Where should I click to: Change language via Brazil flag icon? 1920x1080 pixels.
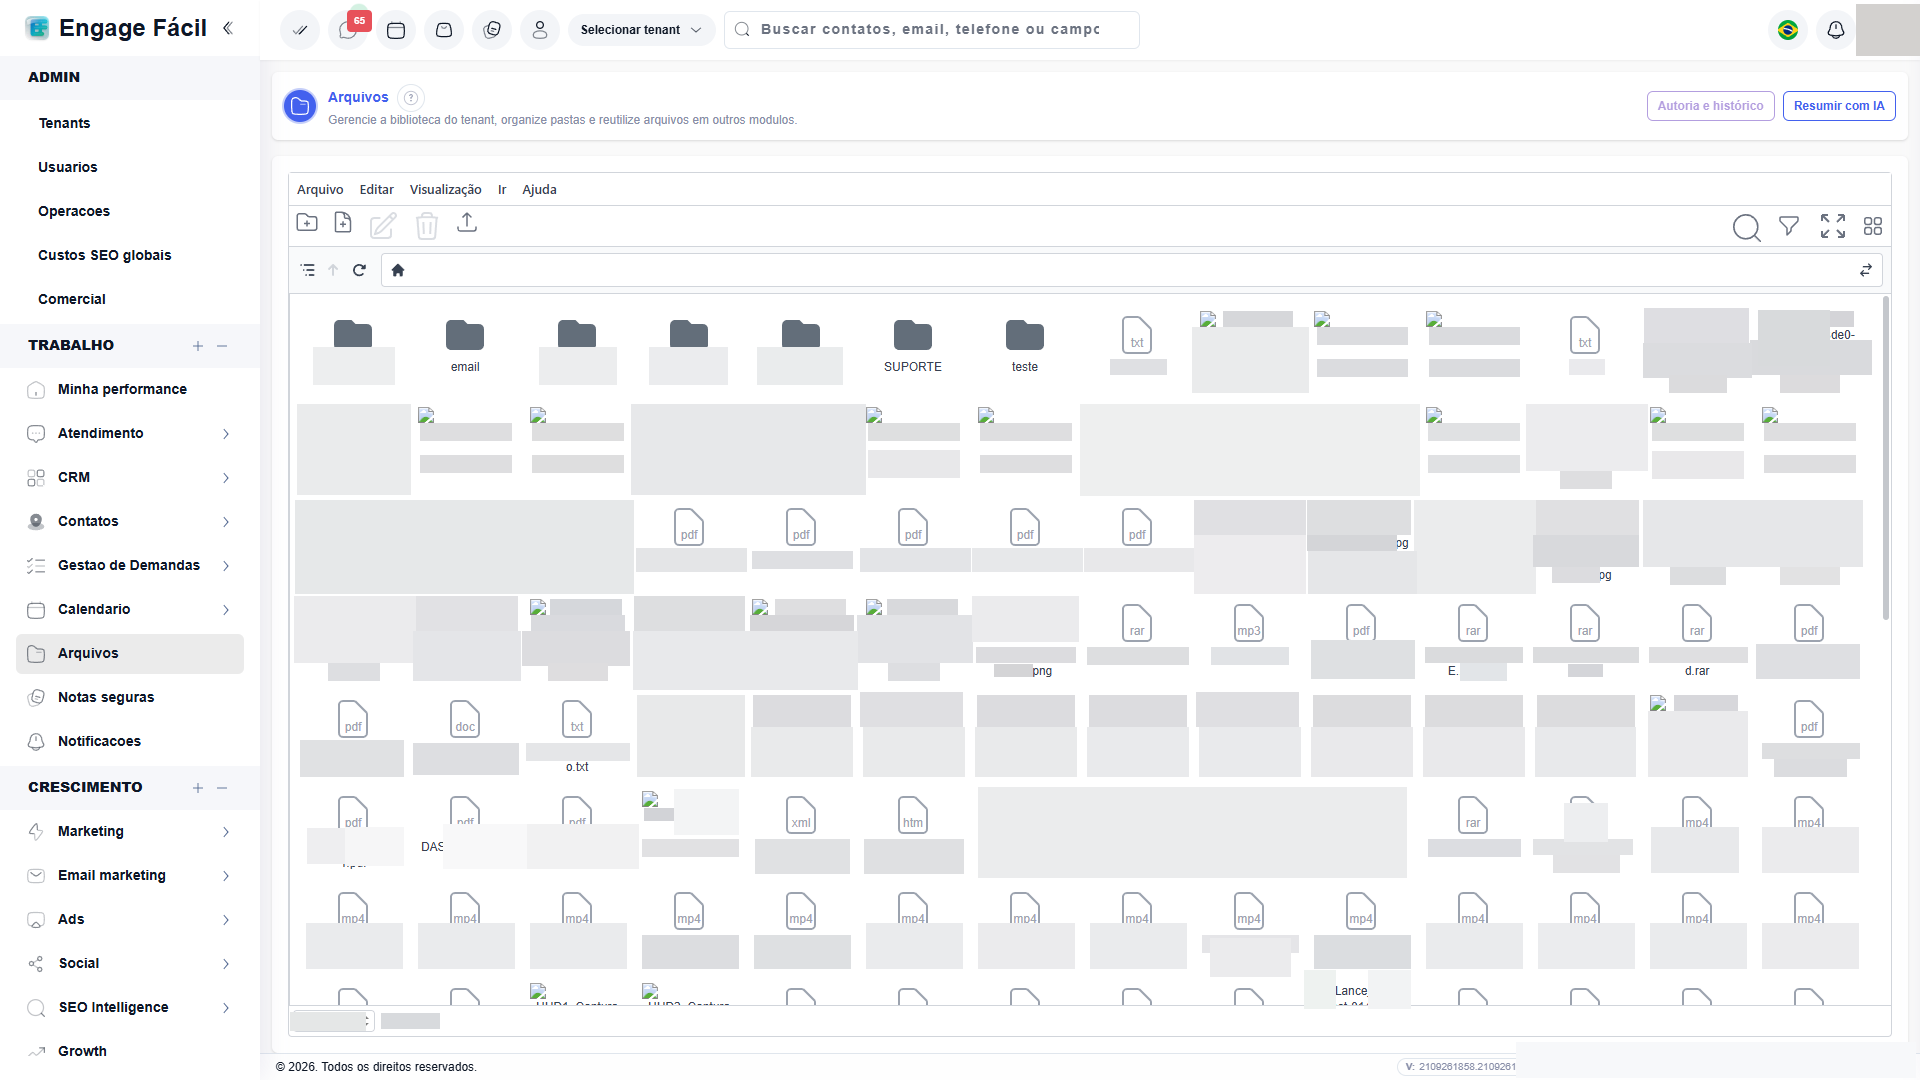point(1788,30)
